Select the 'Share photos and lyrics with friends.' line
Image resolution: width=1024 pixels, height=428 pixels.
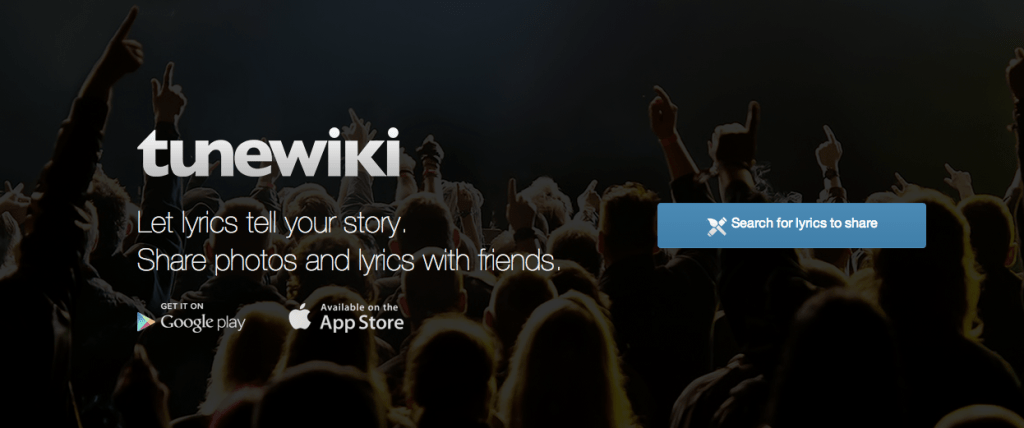point(349,261)
